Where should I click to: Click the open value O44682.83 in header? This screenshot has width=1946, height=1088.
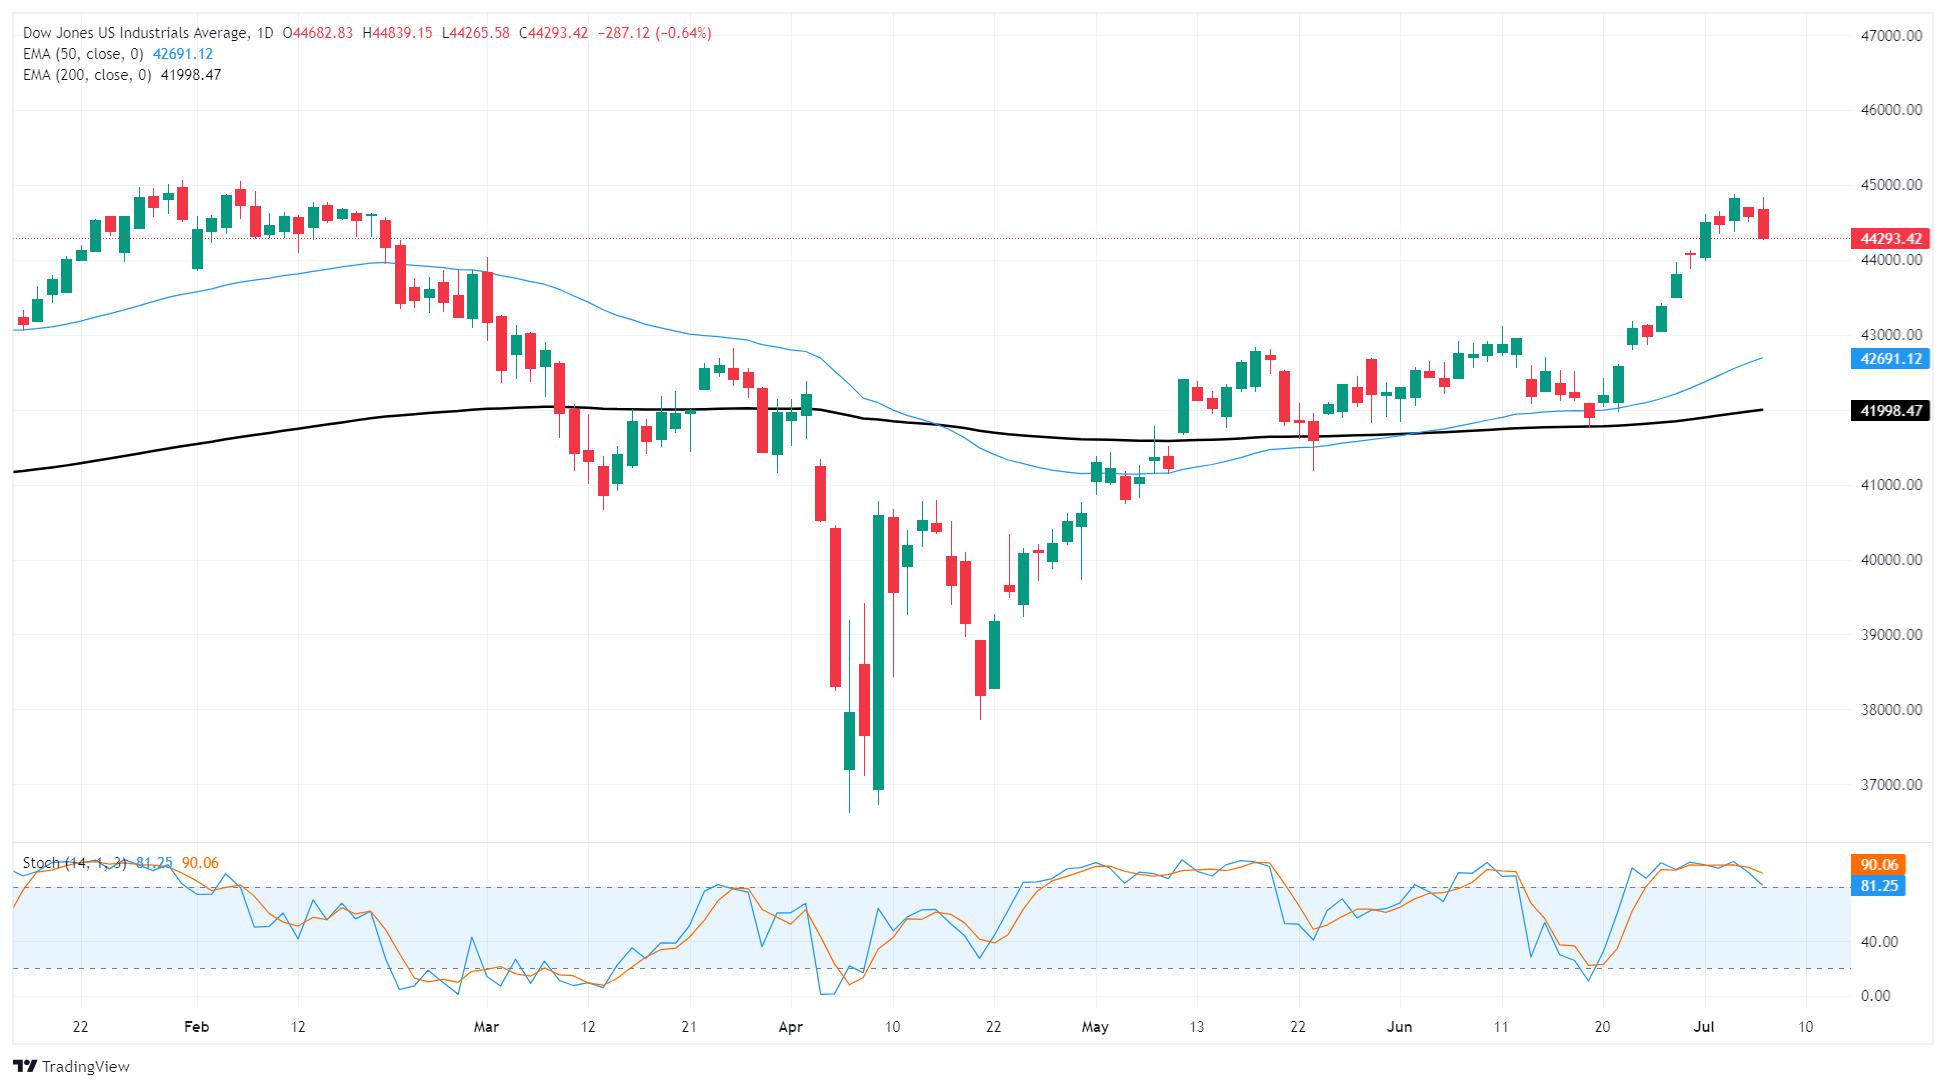click(318, 33)
